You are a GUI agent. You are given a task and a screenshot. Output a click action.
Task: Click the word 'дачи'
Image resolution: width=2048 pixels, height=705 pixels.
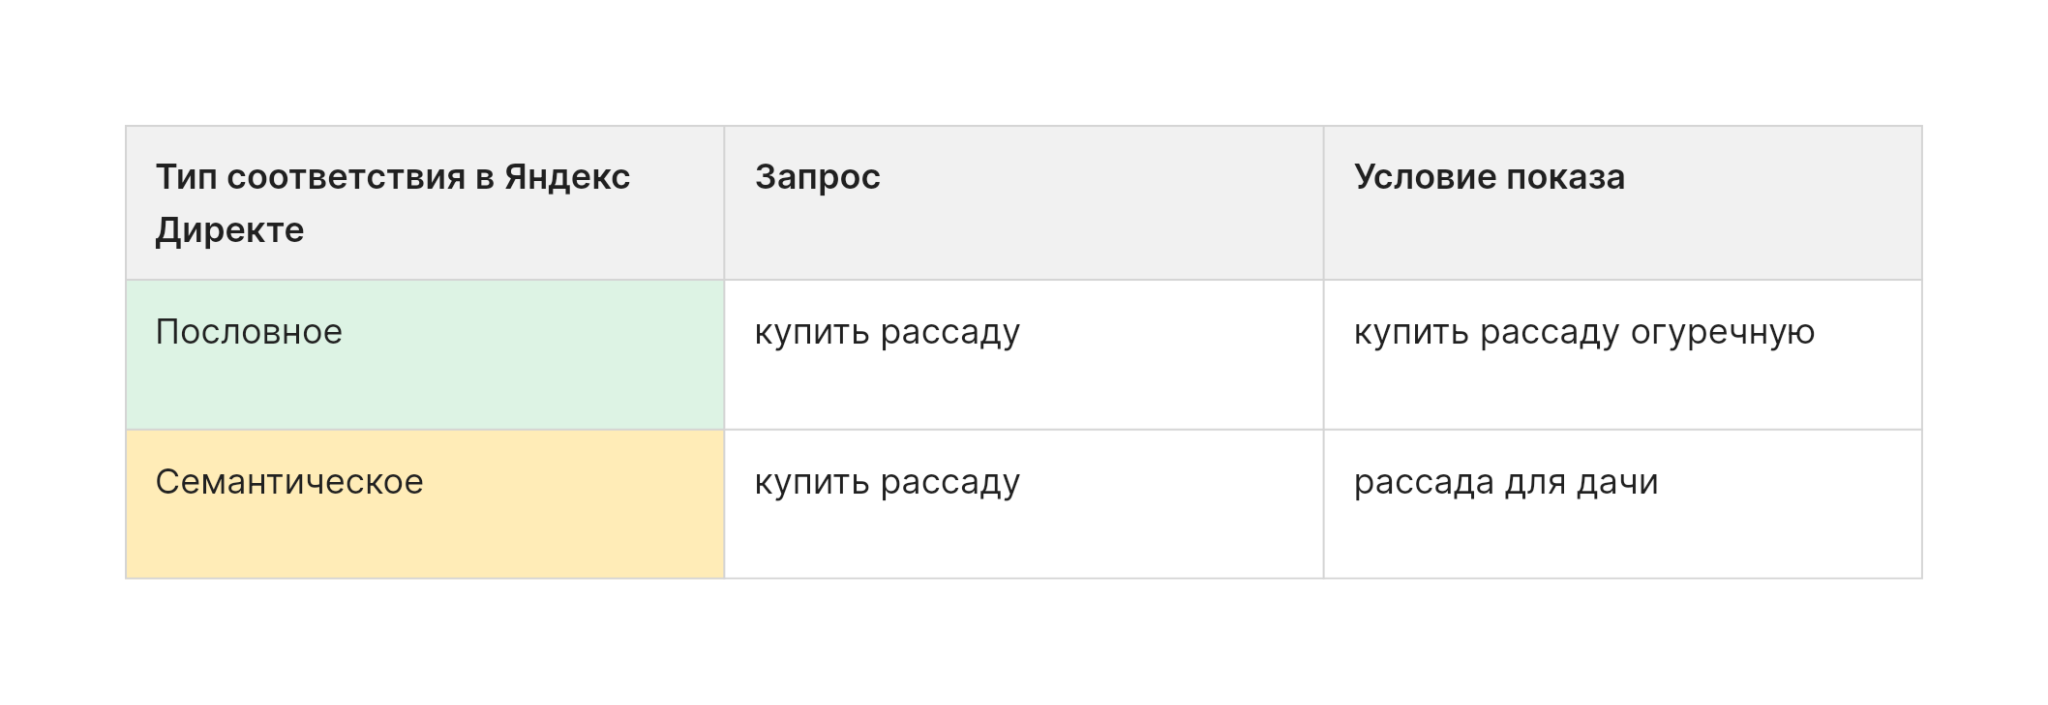(x=1617, y=483)
